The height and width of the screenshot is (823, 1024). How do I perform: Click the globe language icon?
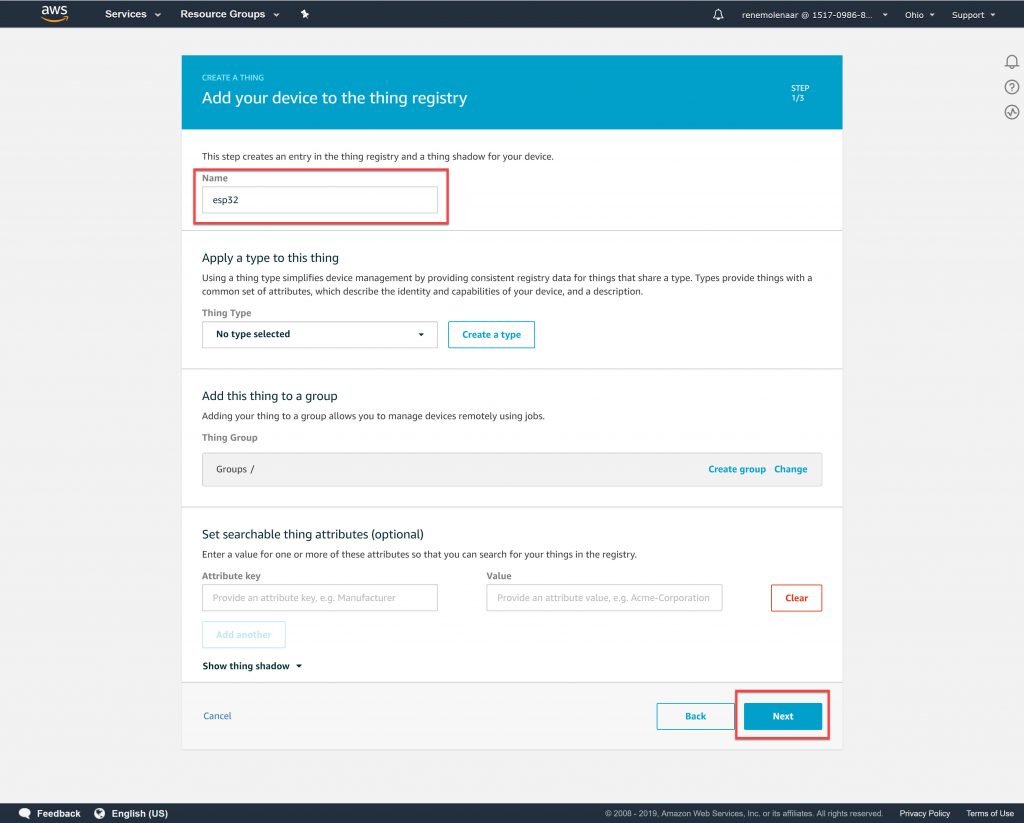[x=100, y=813]
